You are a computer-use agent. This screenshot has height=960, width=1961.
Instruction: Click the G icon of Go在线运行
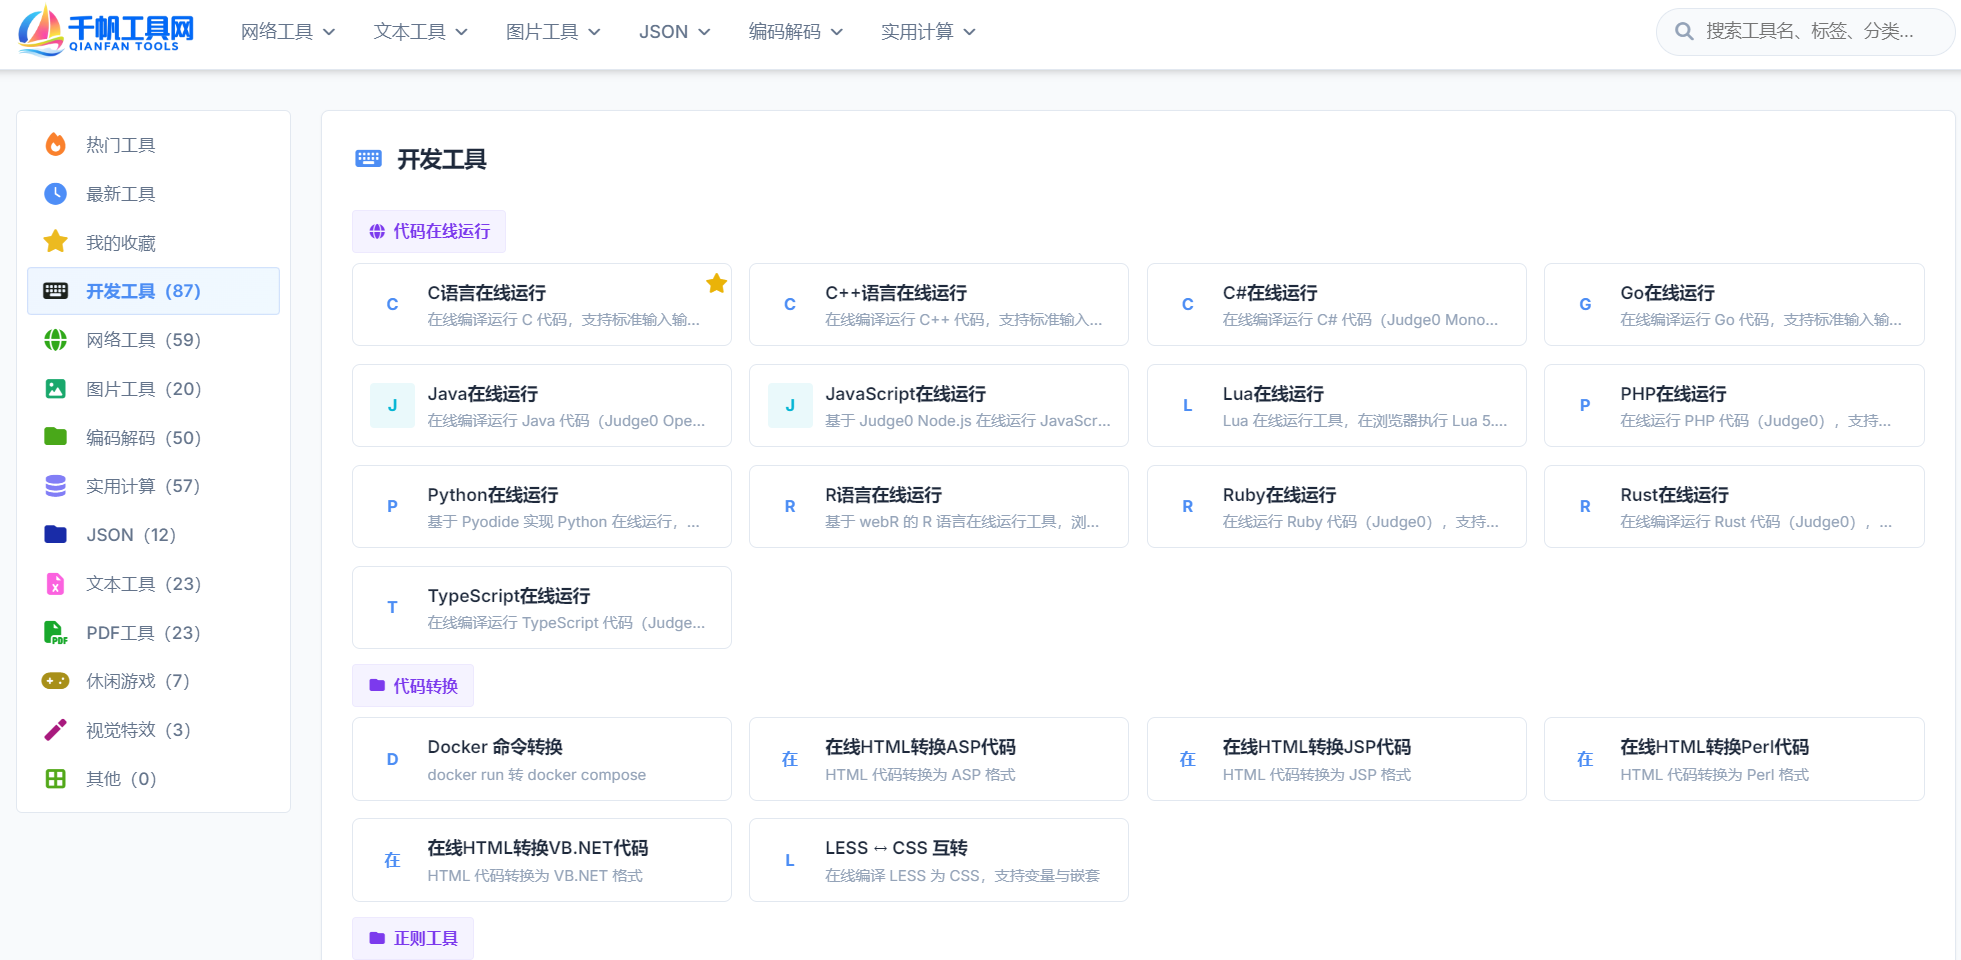pyautogui.click(x=1585, y=304)
